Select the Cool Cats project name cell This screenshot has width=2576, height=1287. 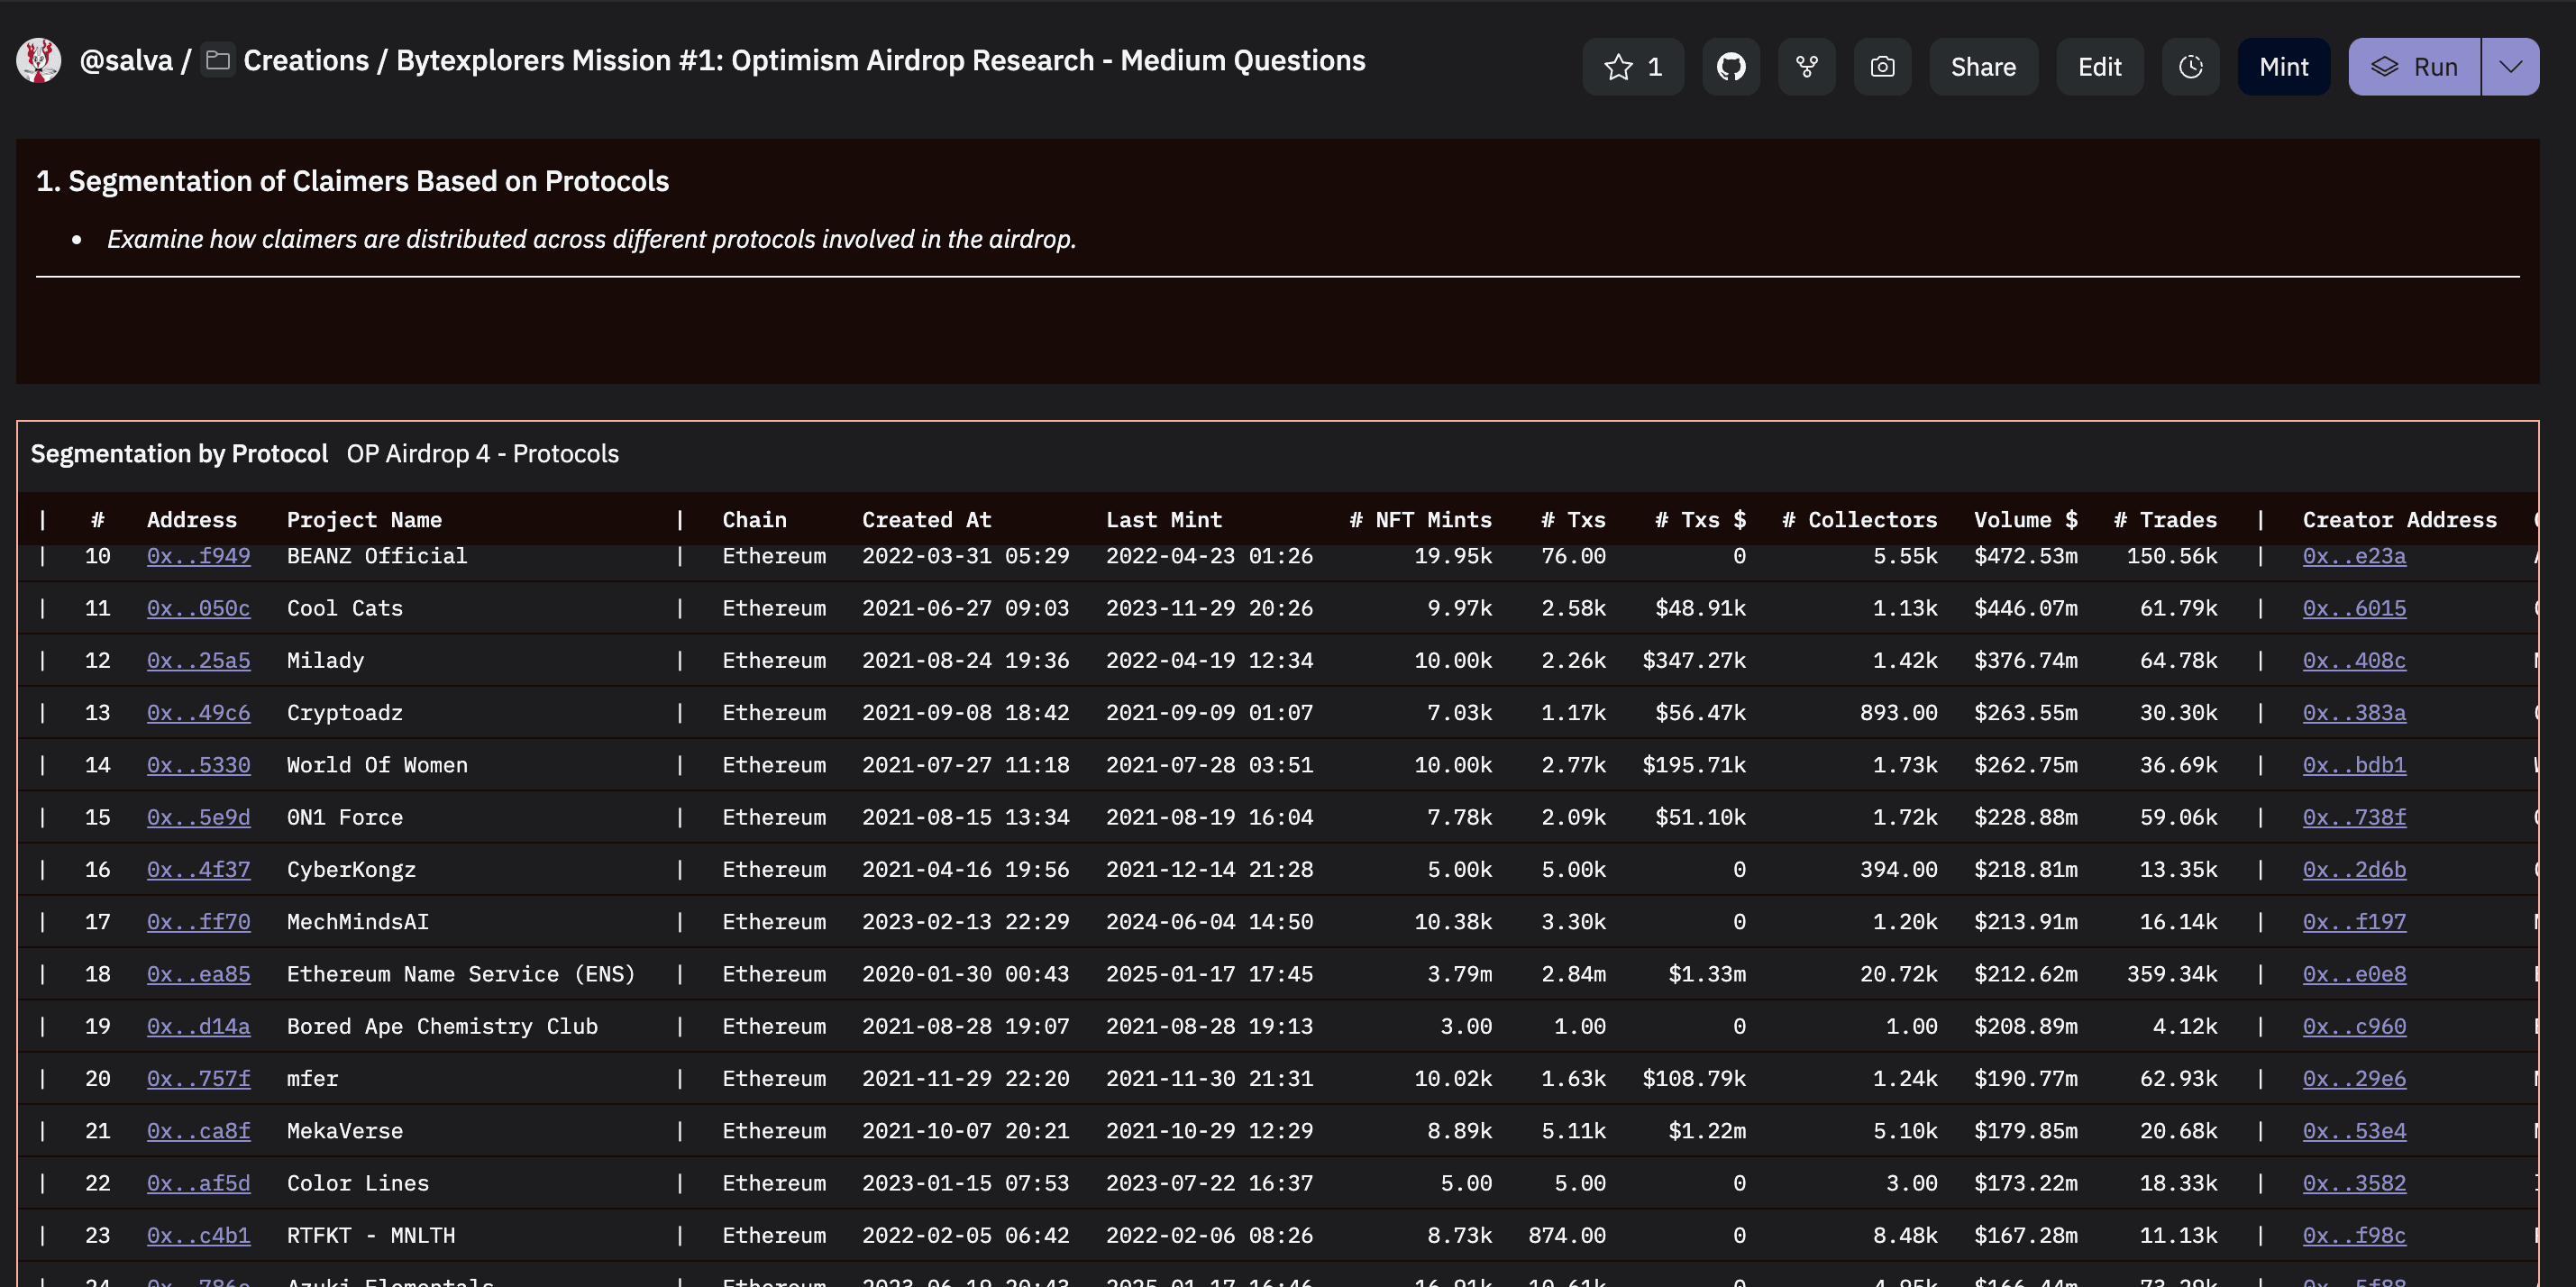point(345,608)
